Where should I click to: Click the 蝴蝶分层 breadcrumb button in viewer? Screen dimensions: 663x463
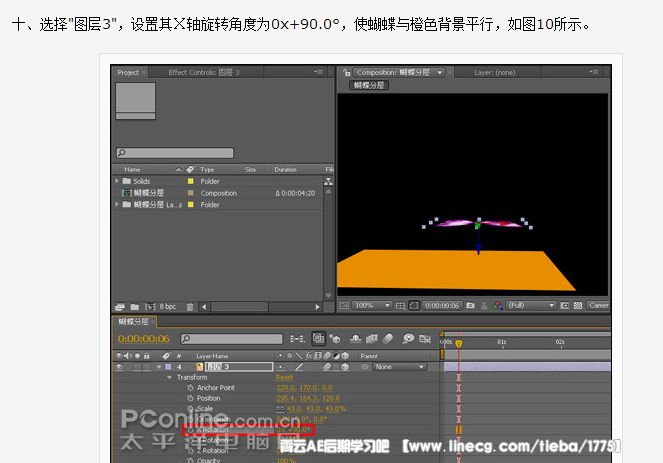tap(369, 85)
